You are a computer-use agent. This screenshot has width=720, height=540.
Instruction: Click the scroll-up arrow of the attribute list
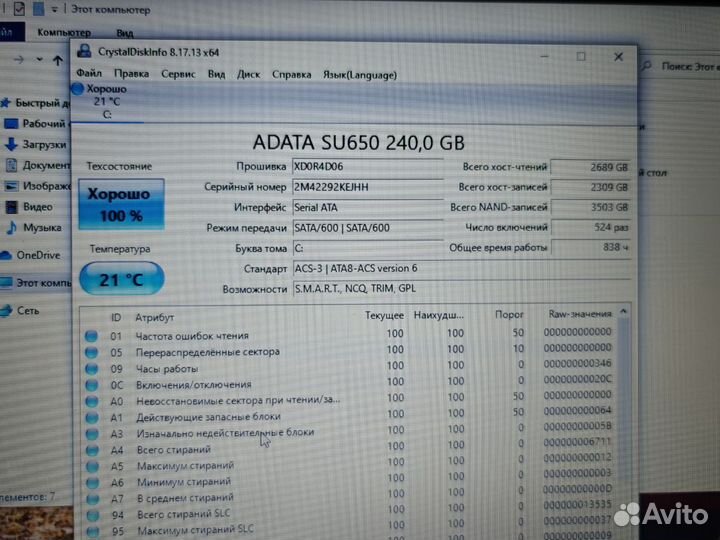(x=623, y=312)
